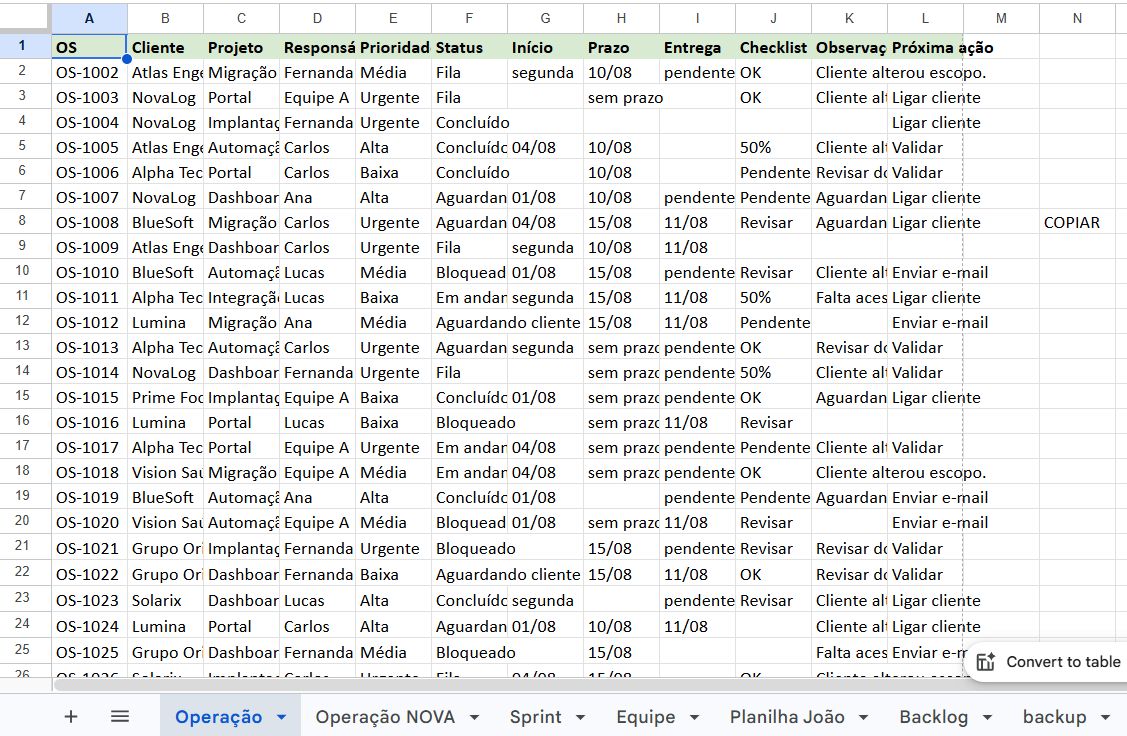Click the Convert to table button
Image resolution: width=1127 pixels, height=736 pixels.
[x=1050, y=662]
